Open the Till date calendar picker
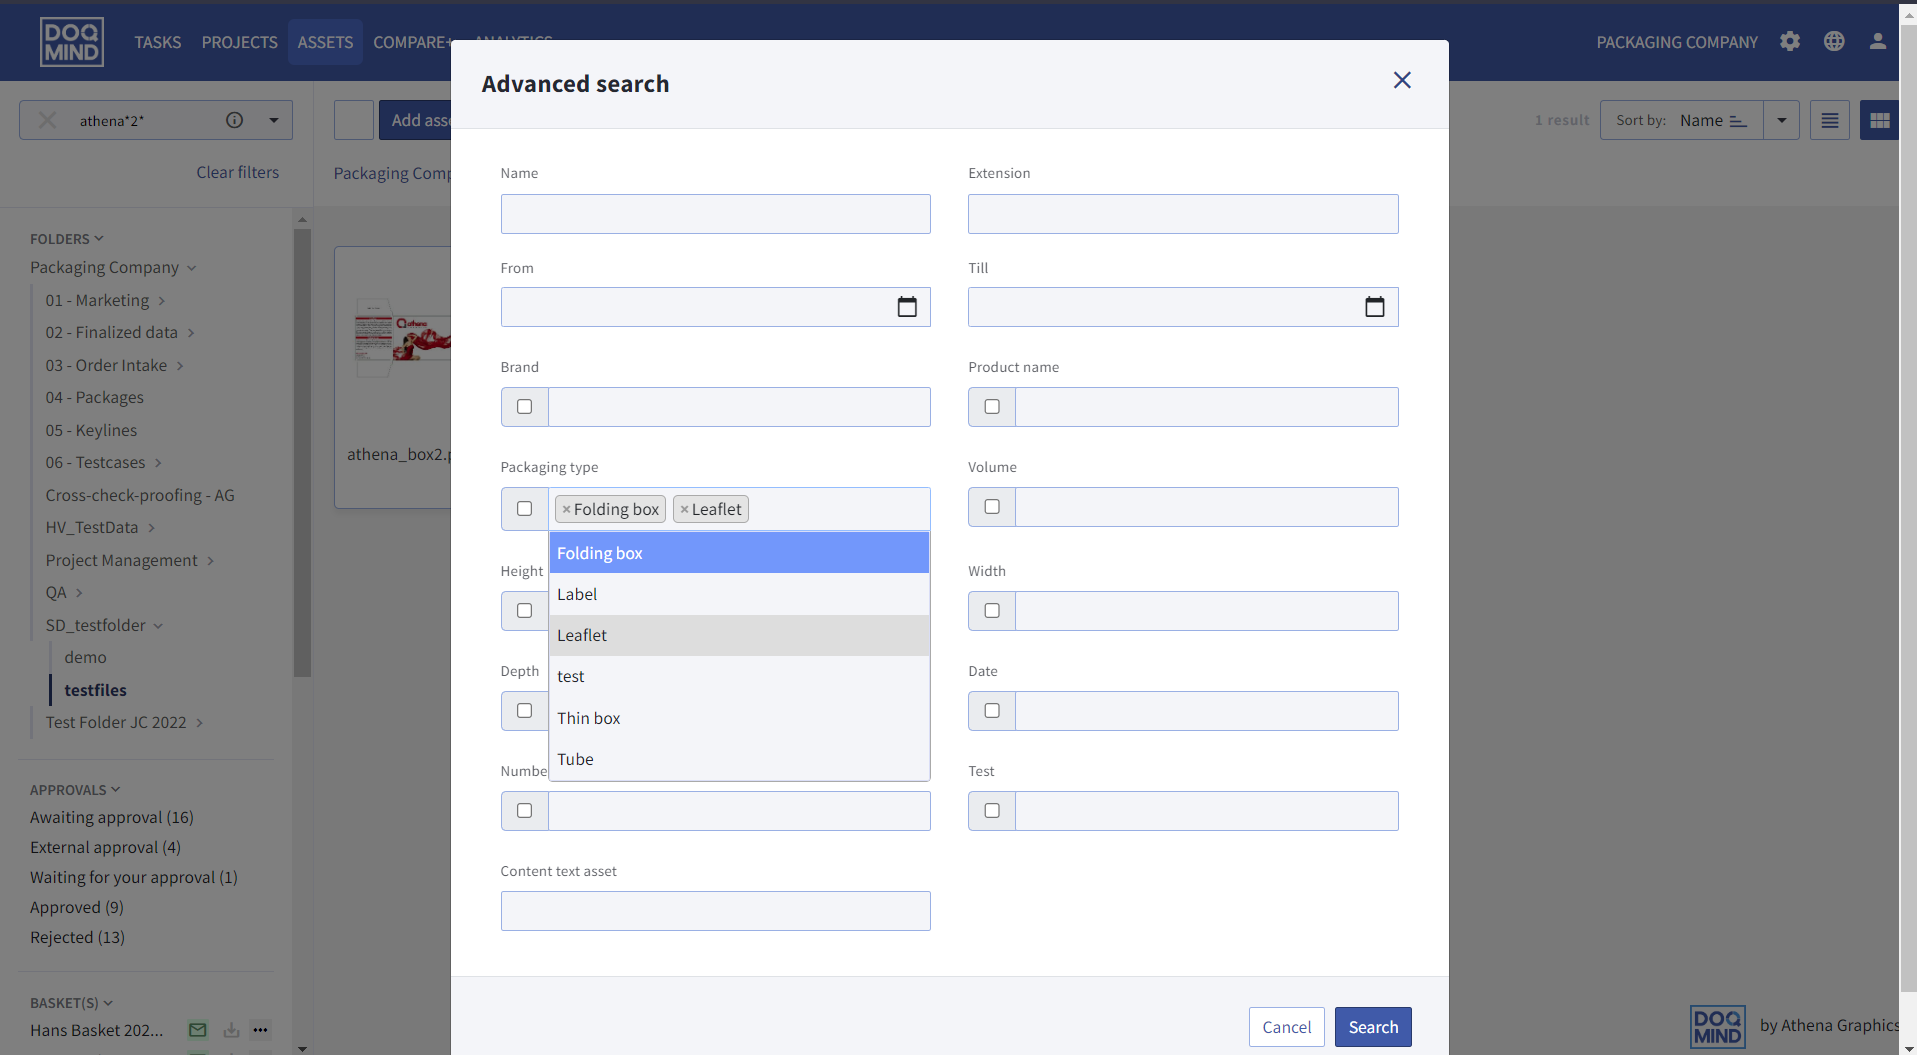The width and height of the screenshot is (1917, 1055). [1374, 307]
